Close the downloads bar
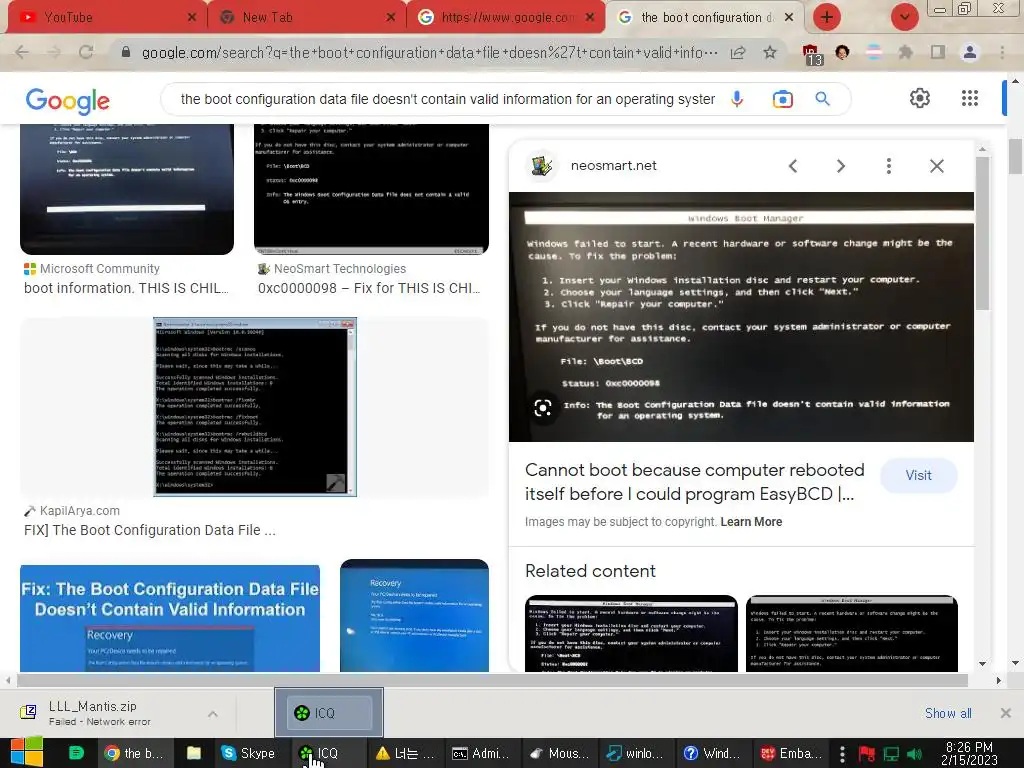The height and width of the screenshot is (768, 1024). coord(1006,713)
